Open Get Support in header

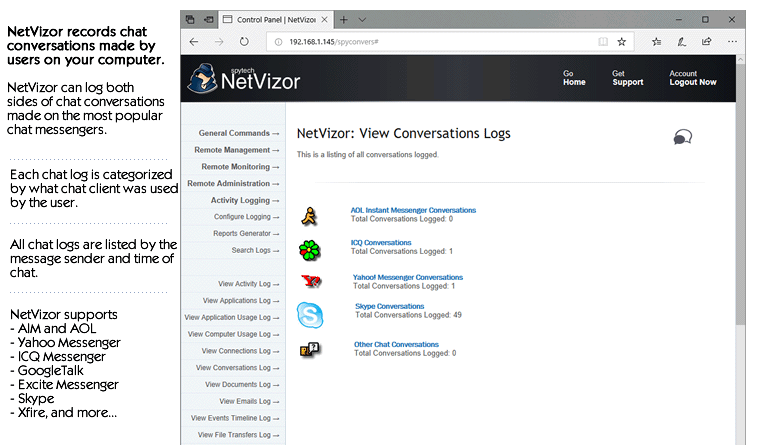628,78
